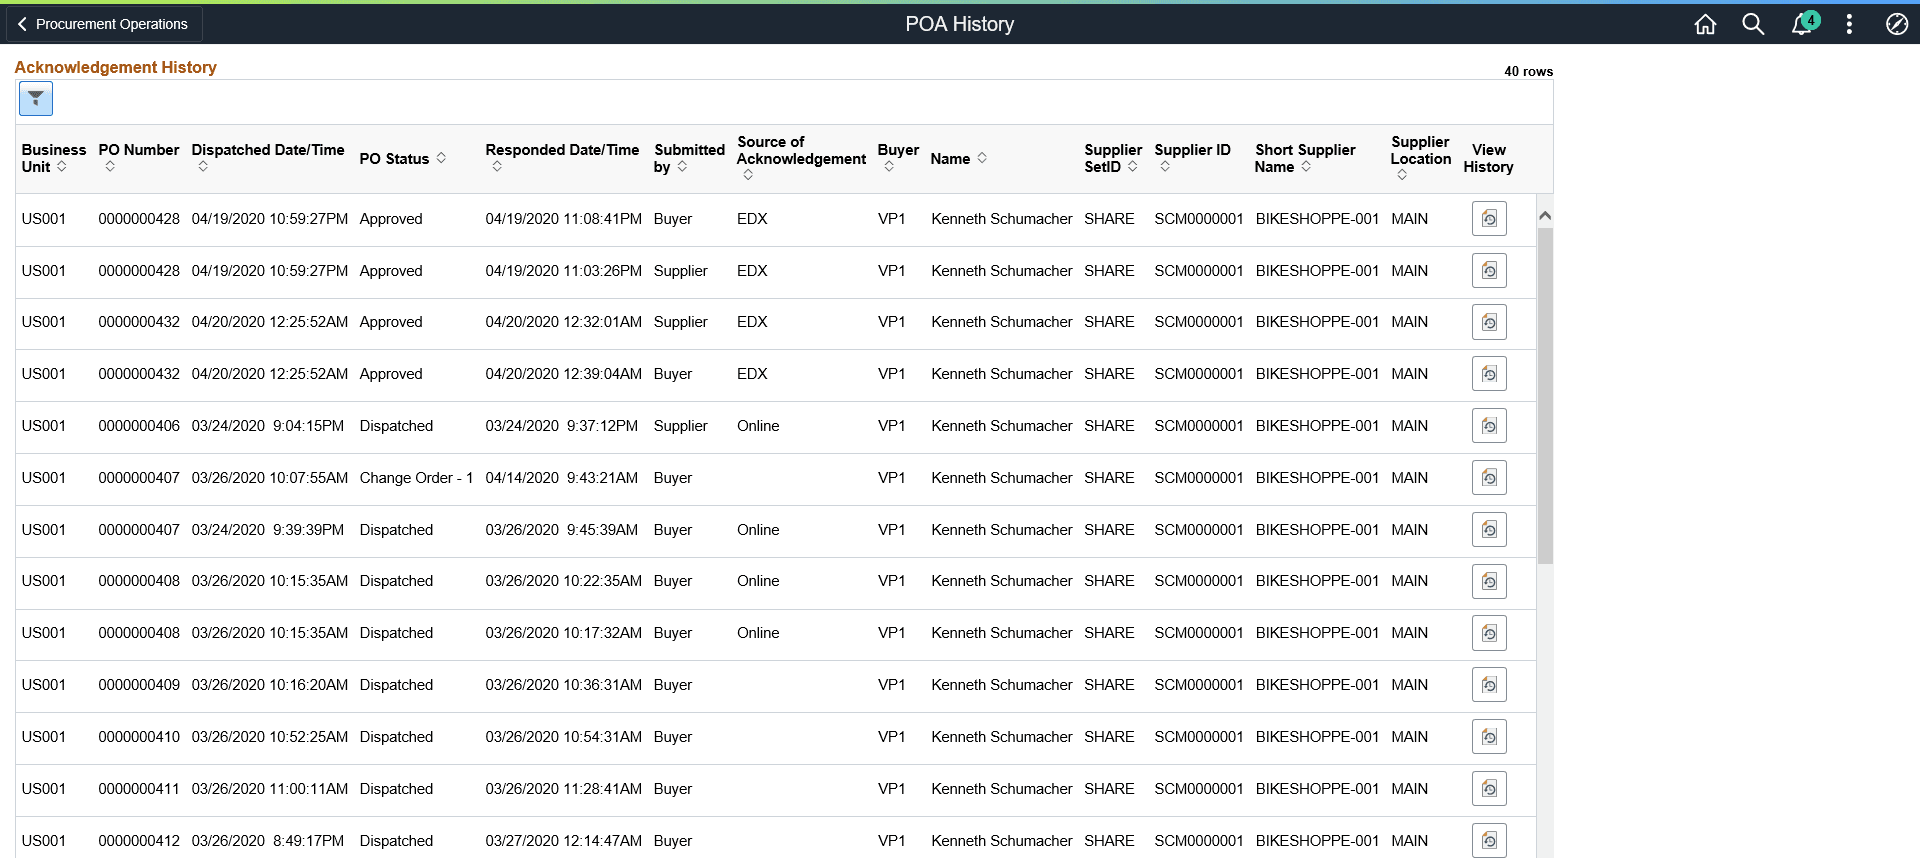Click the vertical scrollbar thumb of the grid
The width and height of the screenshot is (1920, 858).
1545,396
